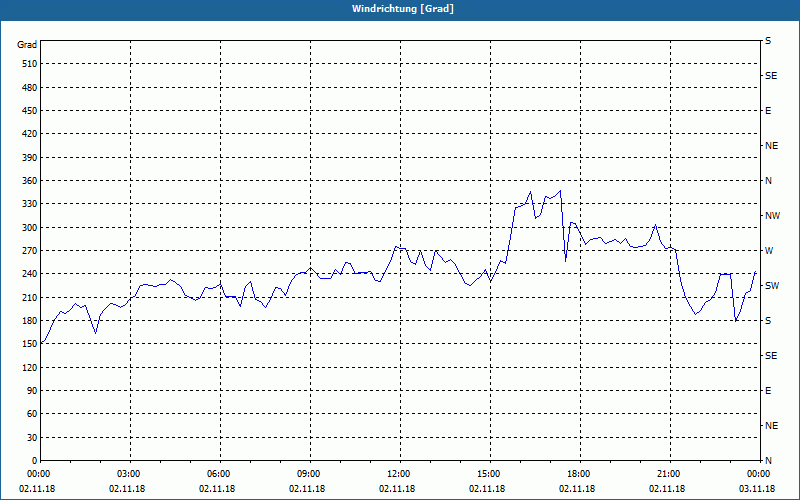Screen dimensions: 800x500
Task: Select the 15:00 time label
Action: point(490,474)
